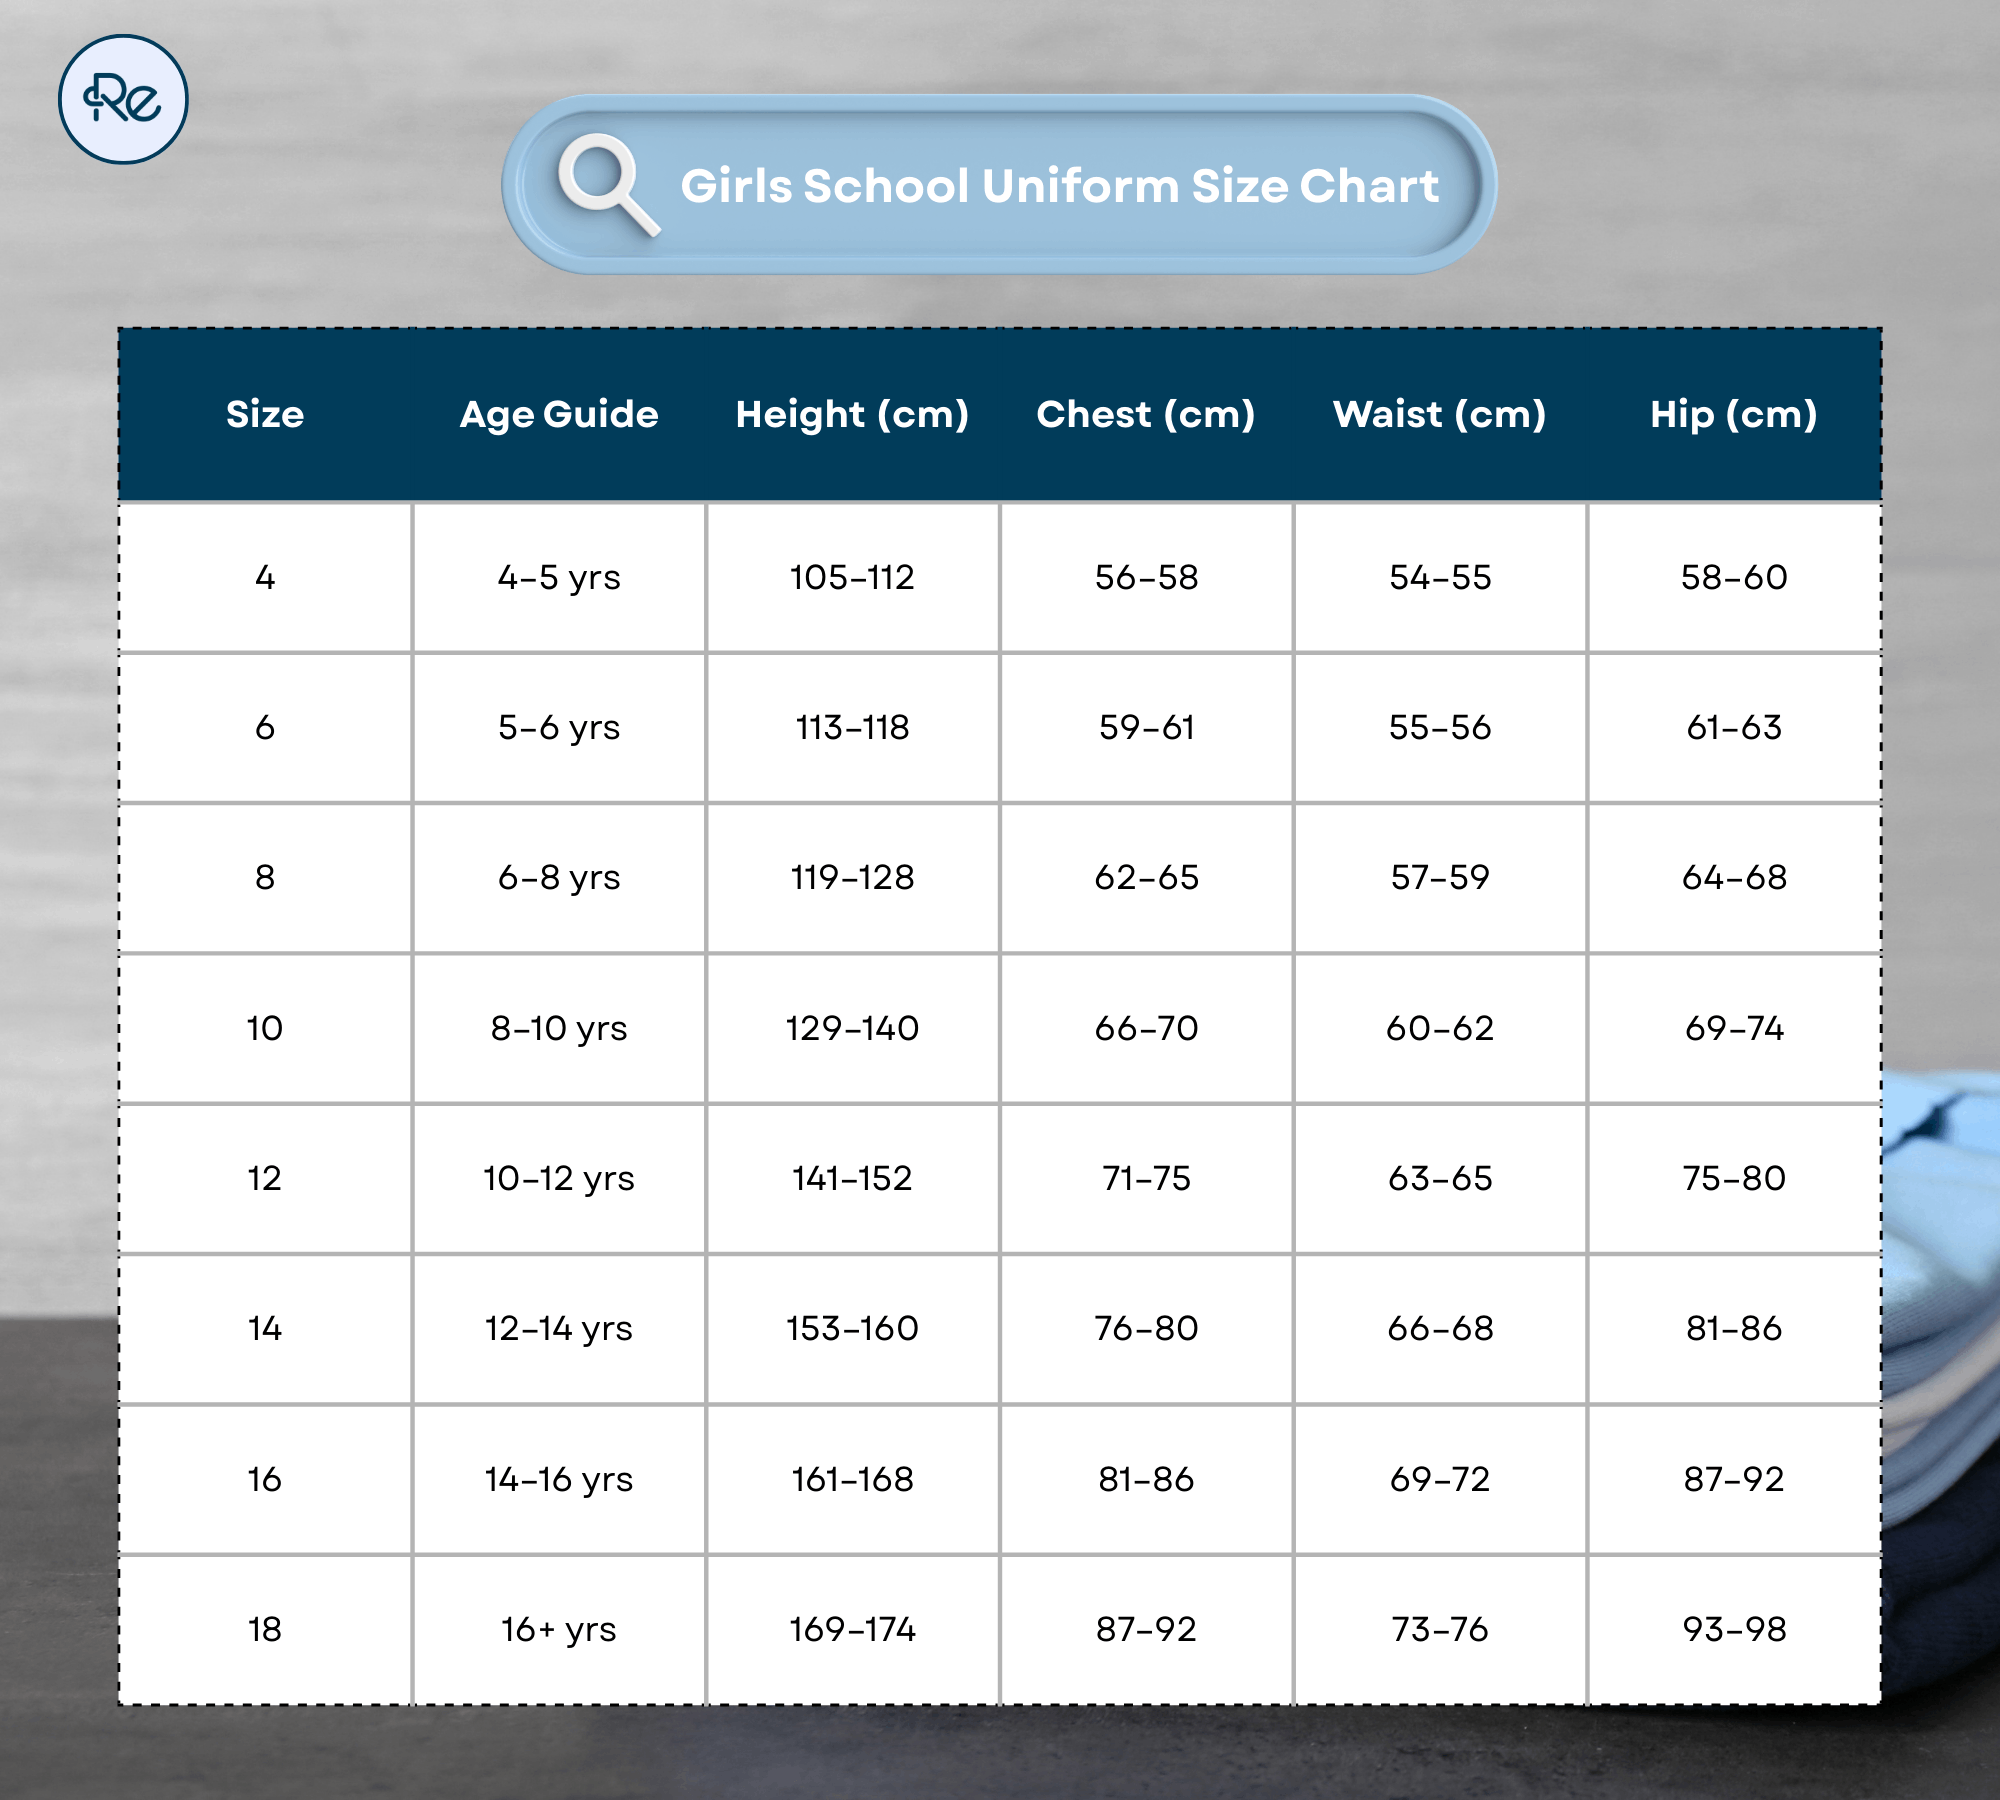This screenshot has height=1800, width=2000.
Task: Click the Waist (cm) column header
Action: [1439, 414]
